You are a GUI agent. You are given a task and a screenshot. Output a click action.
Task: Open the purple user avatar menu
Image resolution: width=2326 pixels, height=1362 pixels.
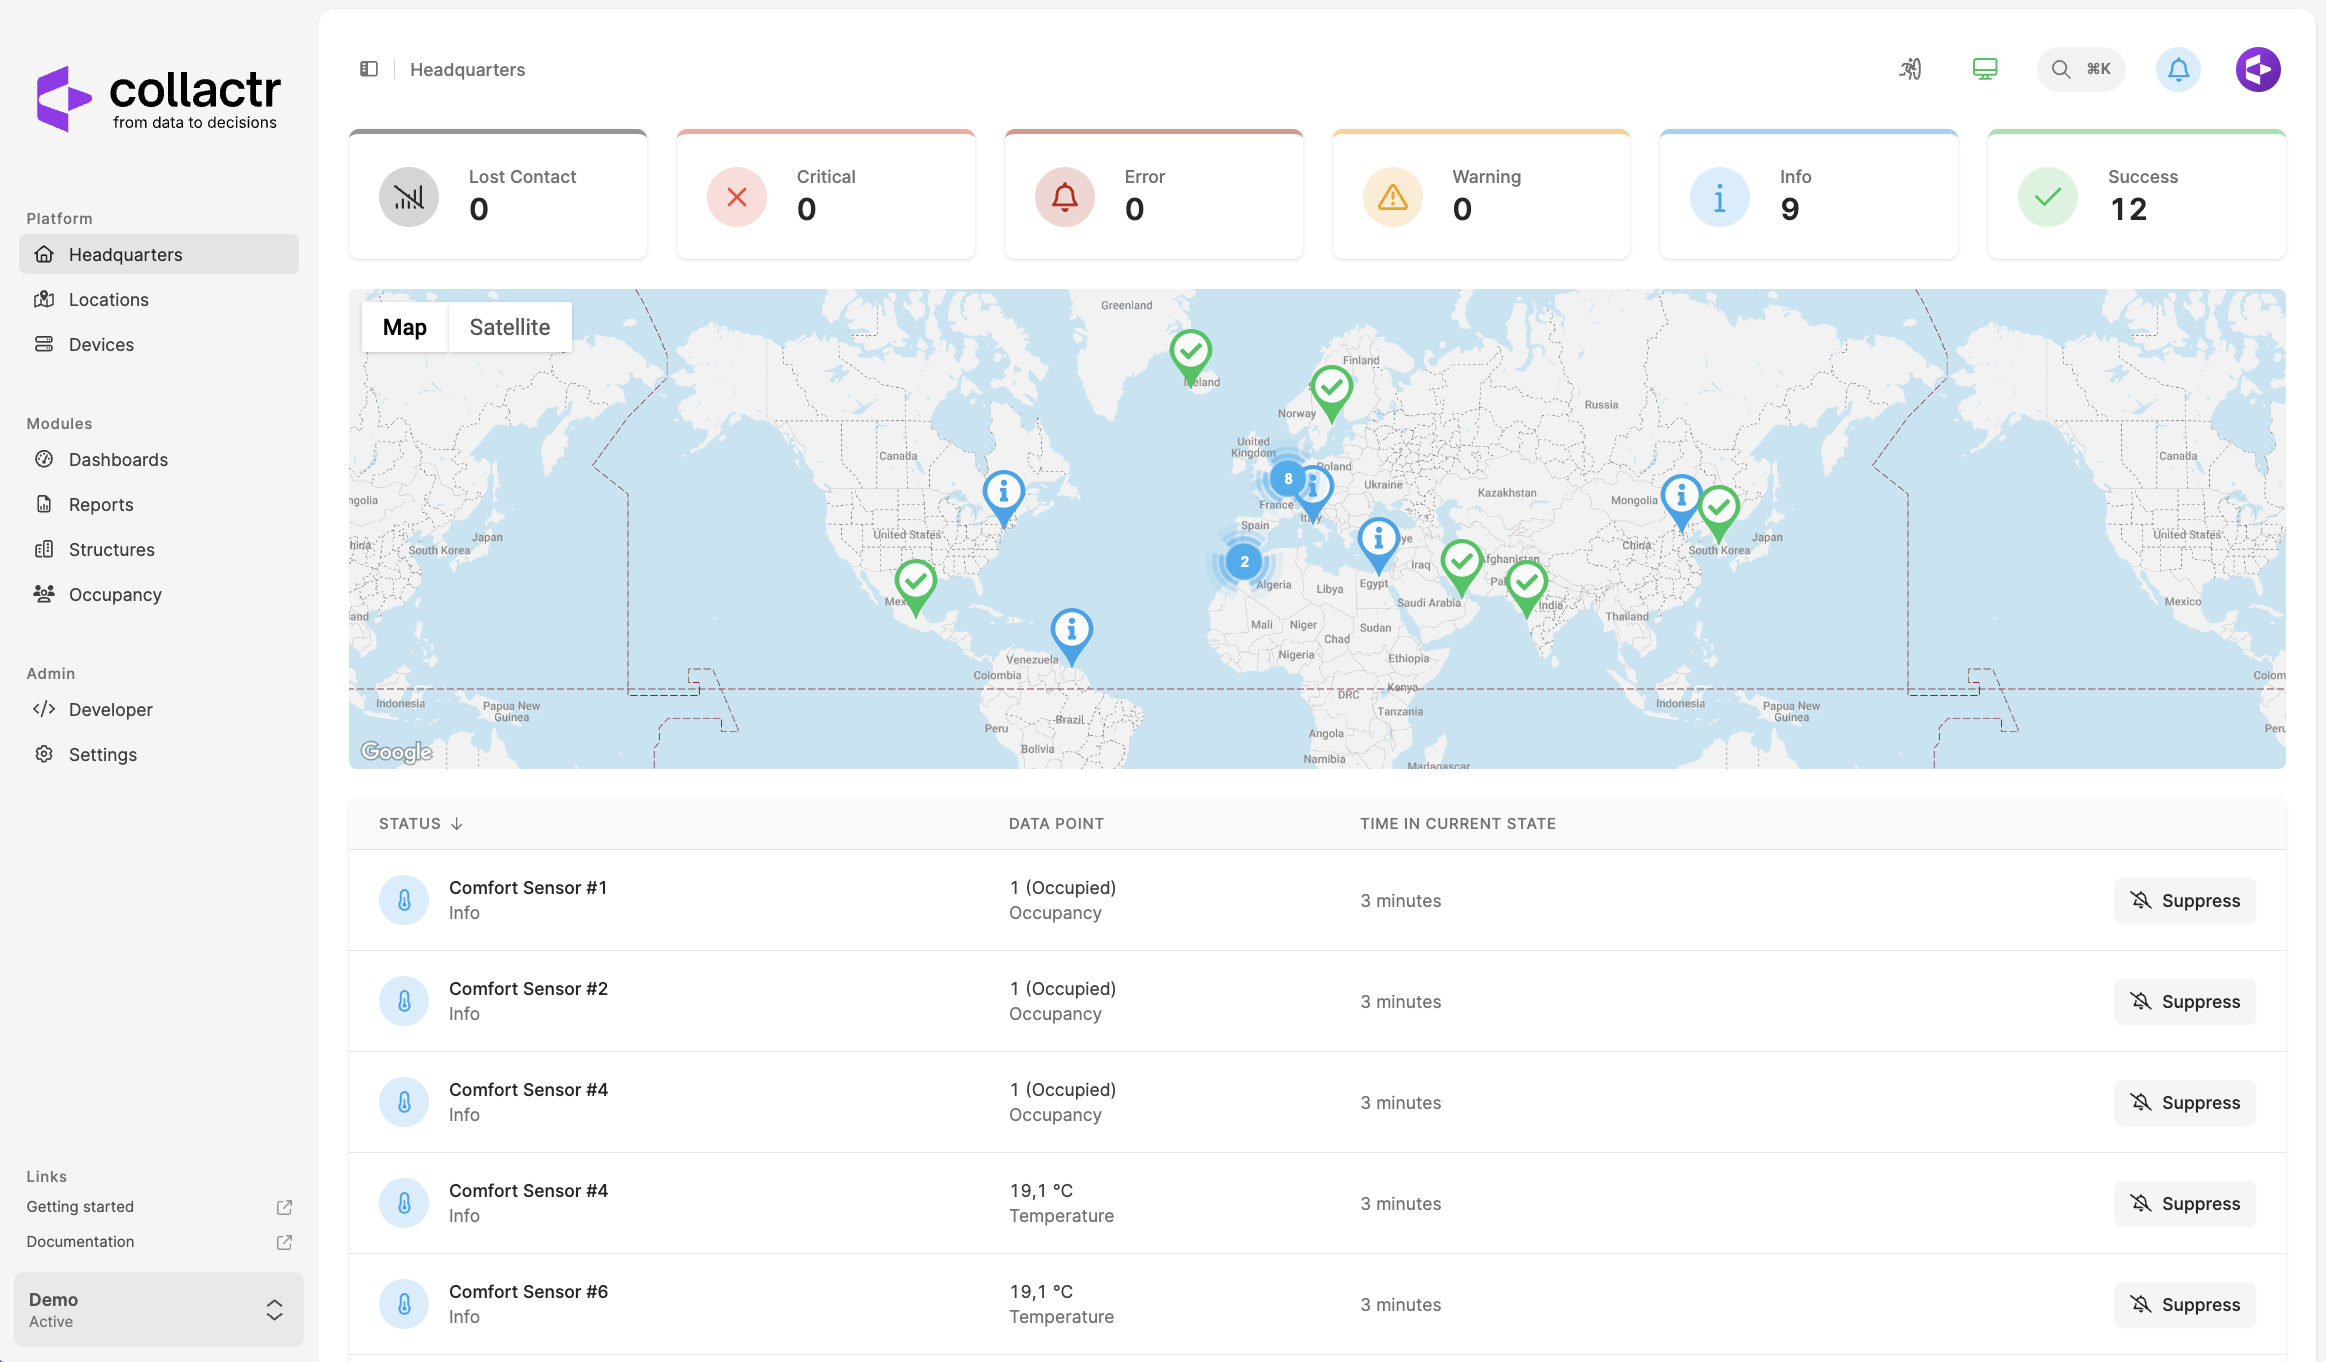pyautogui.click(x=2258, y=69)
